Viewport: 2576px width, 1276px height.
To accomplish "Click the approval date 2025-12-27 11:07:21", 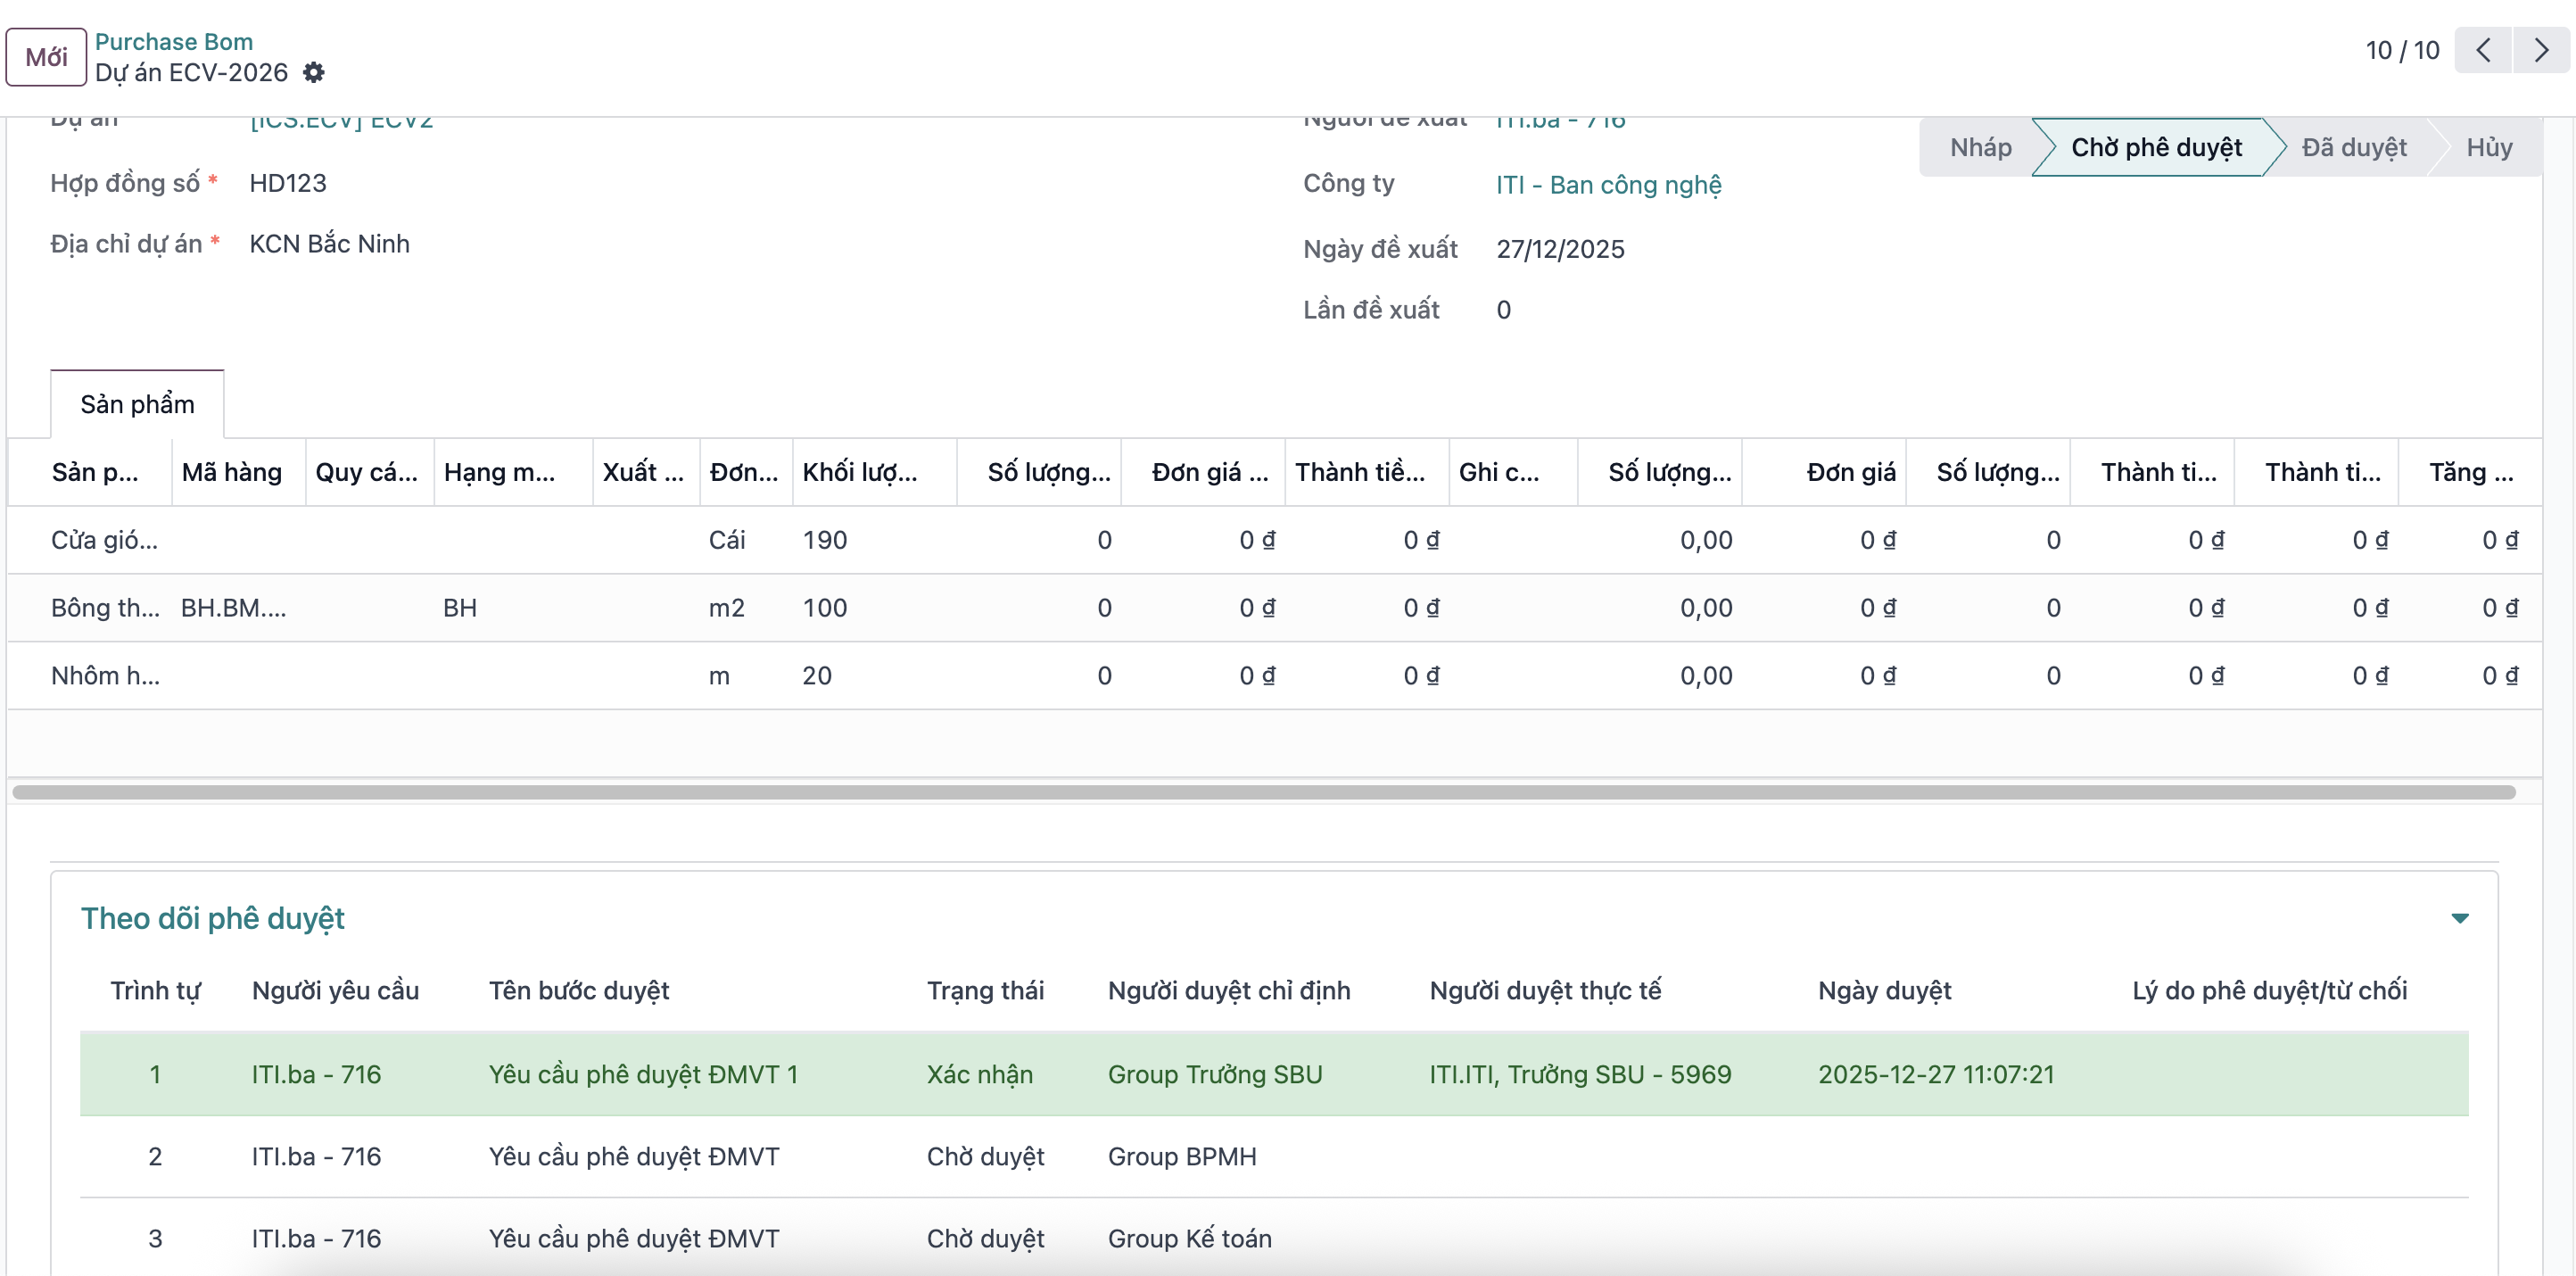I will click(x=1936, y=1074).
